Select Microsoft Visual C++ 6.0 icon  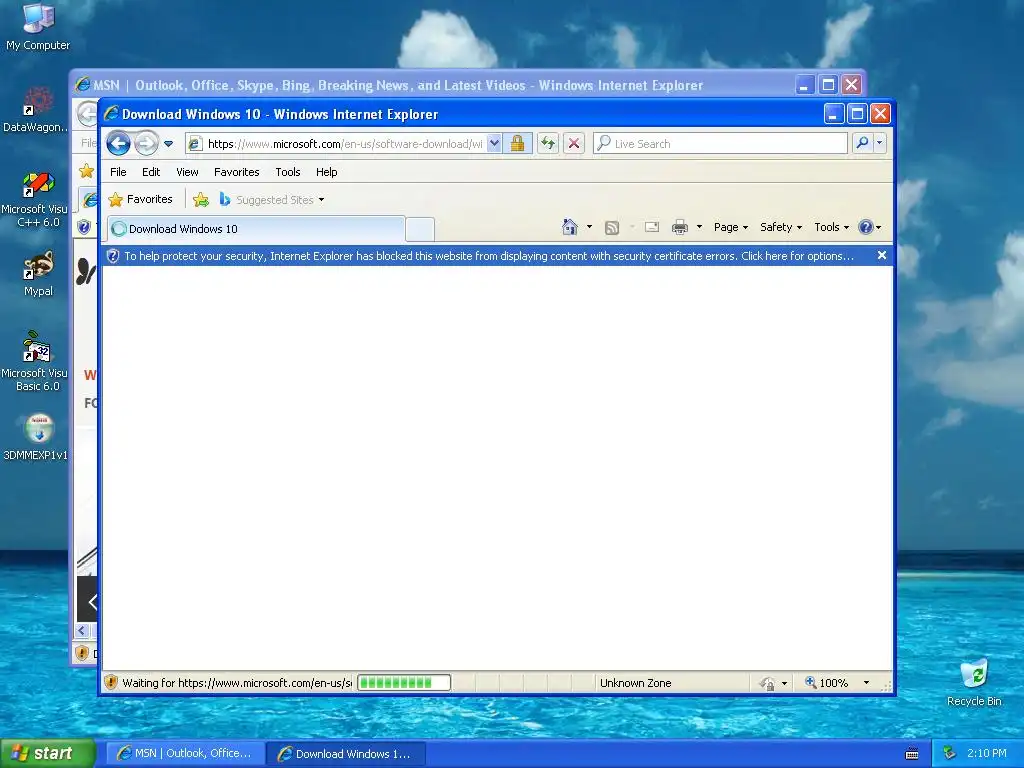pos(37,199)
